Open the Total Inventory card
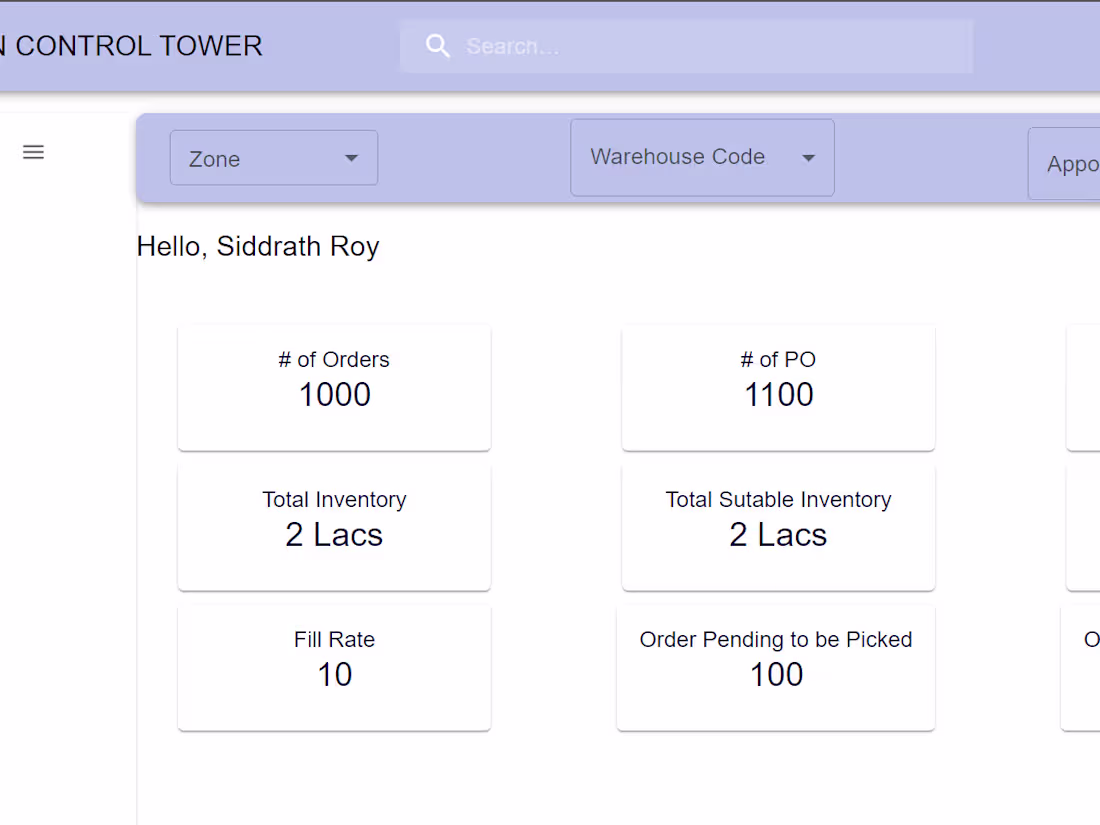1100x825 pixels. [x=334, y=527]
